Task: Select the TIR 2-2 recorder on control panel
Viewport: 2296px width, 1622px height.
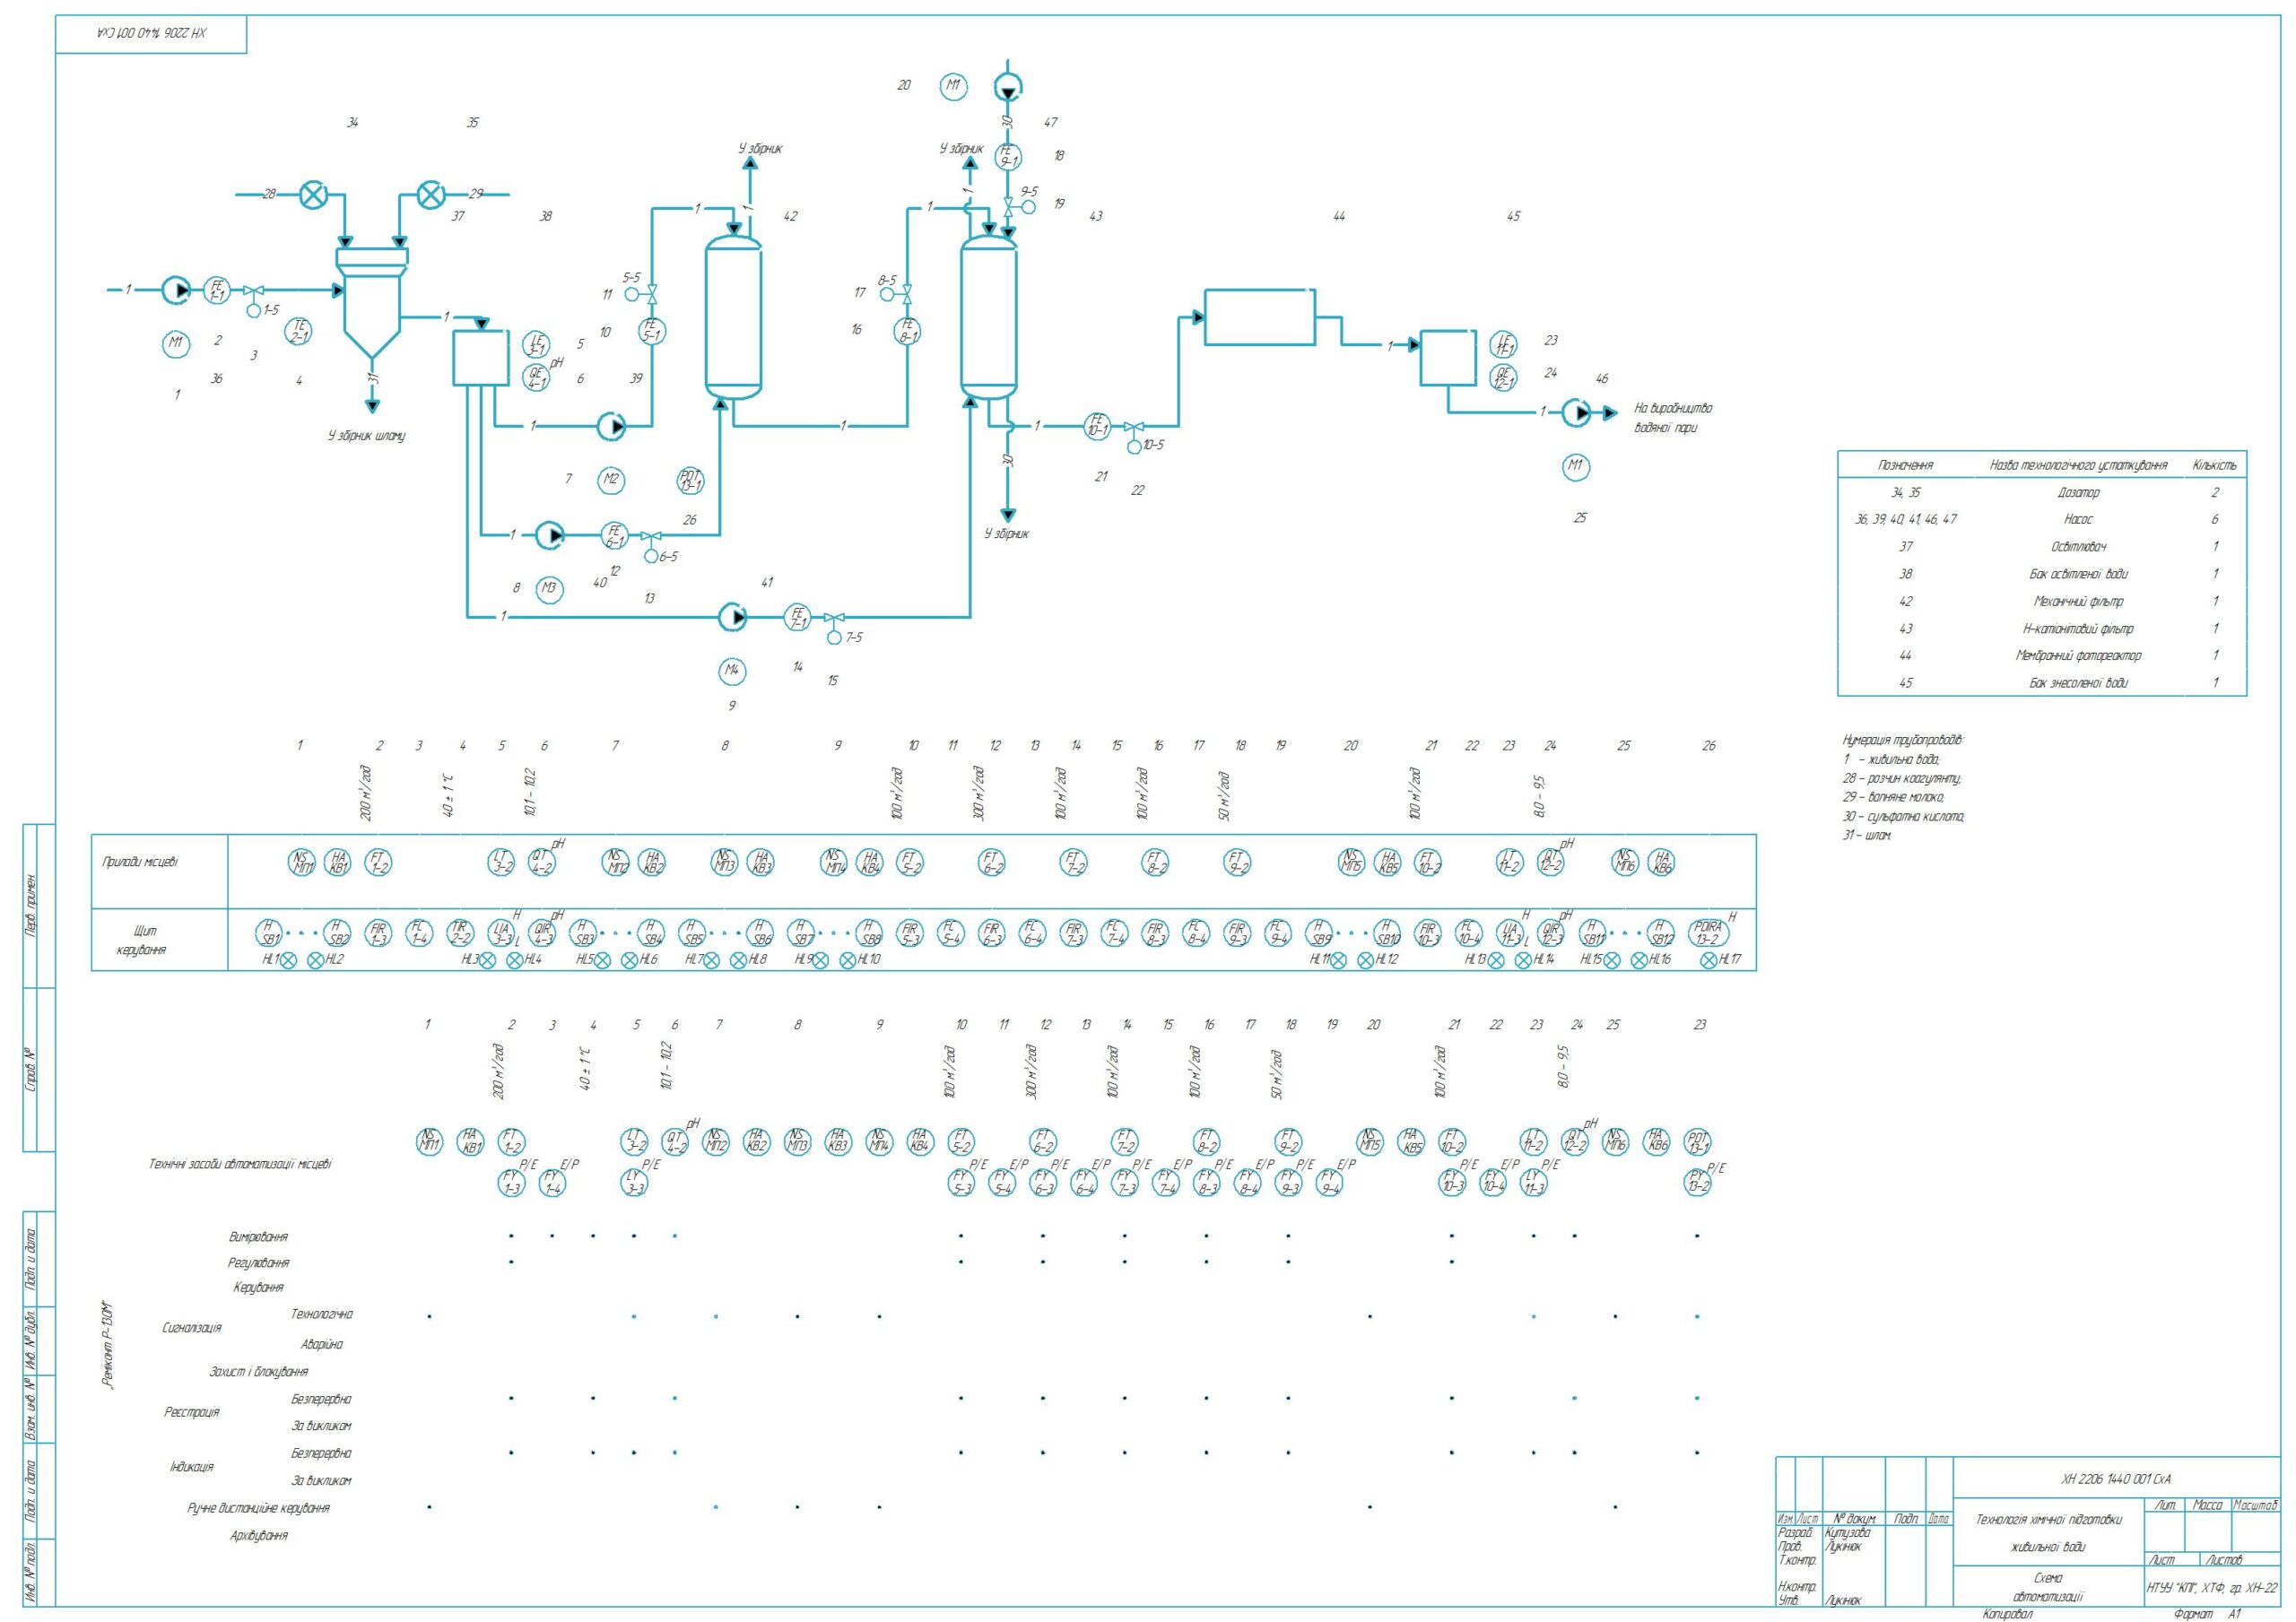Action: click(460, 933)
